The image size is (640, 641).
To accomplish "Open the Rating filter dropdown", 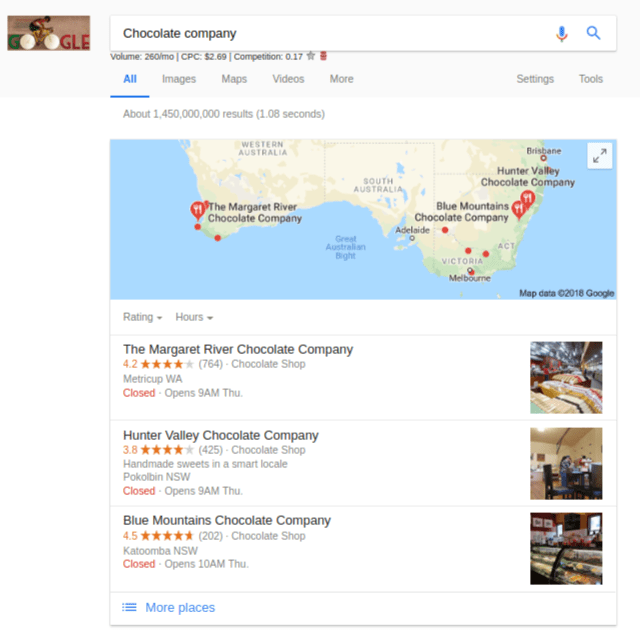I will pyautogui.click(x=142, y=317).
